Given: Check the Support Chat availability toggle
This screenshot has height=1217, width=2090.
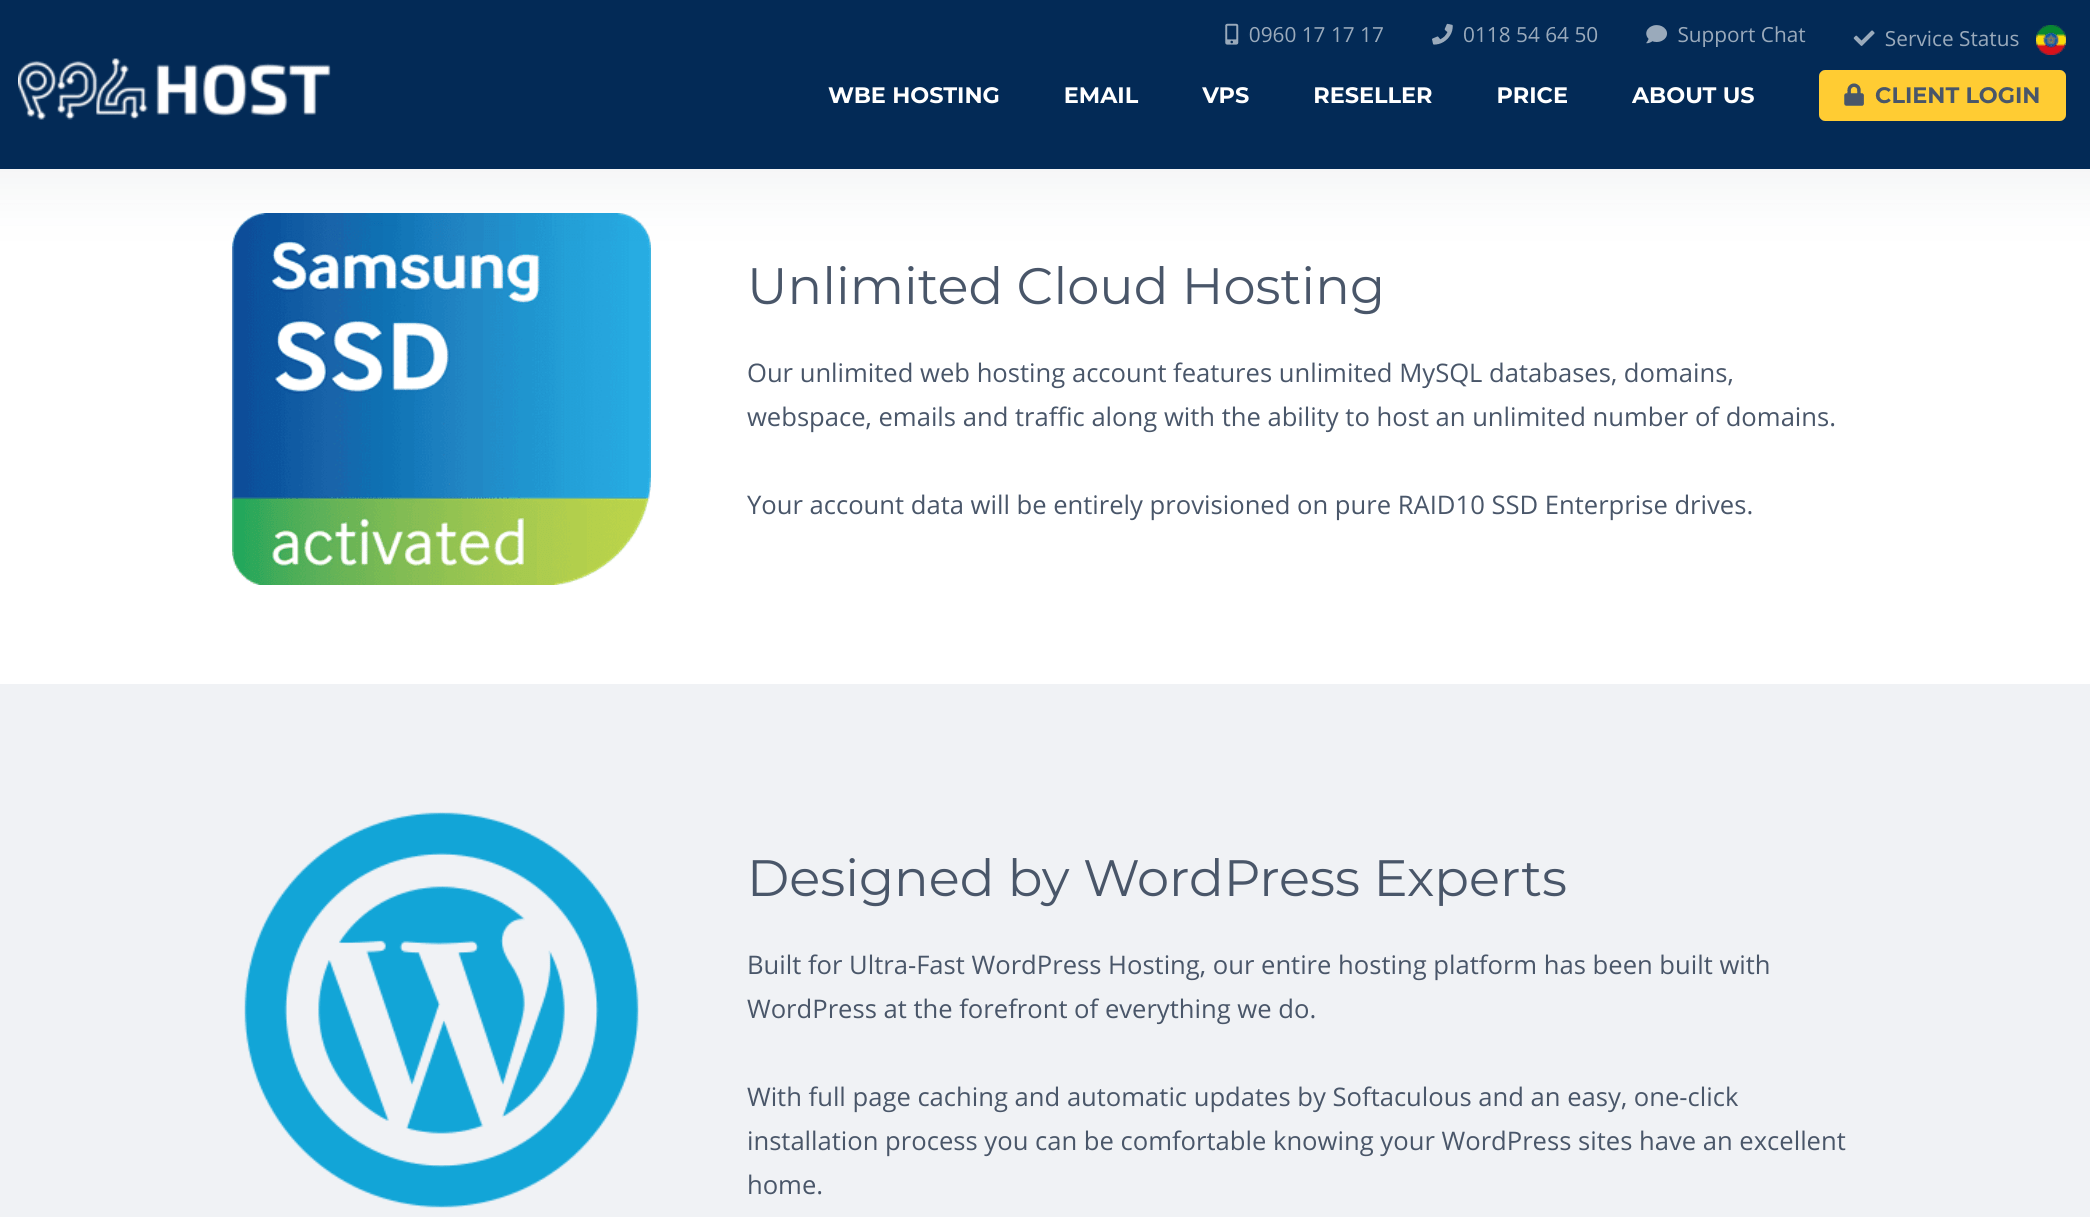Looking at the screenshot, I should [x=1725, y=33].
